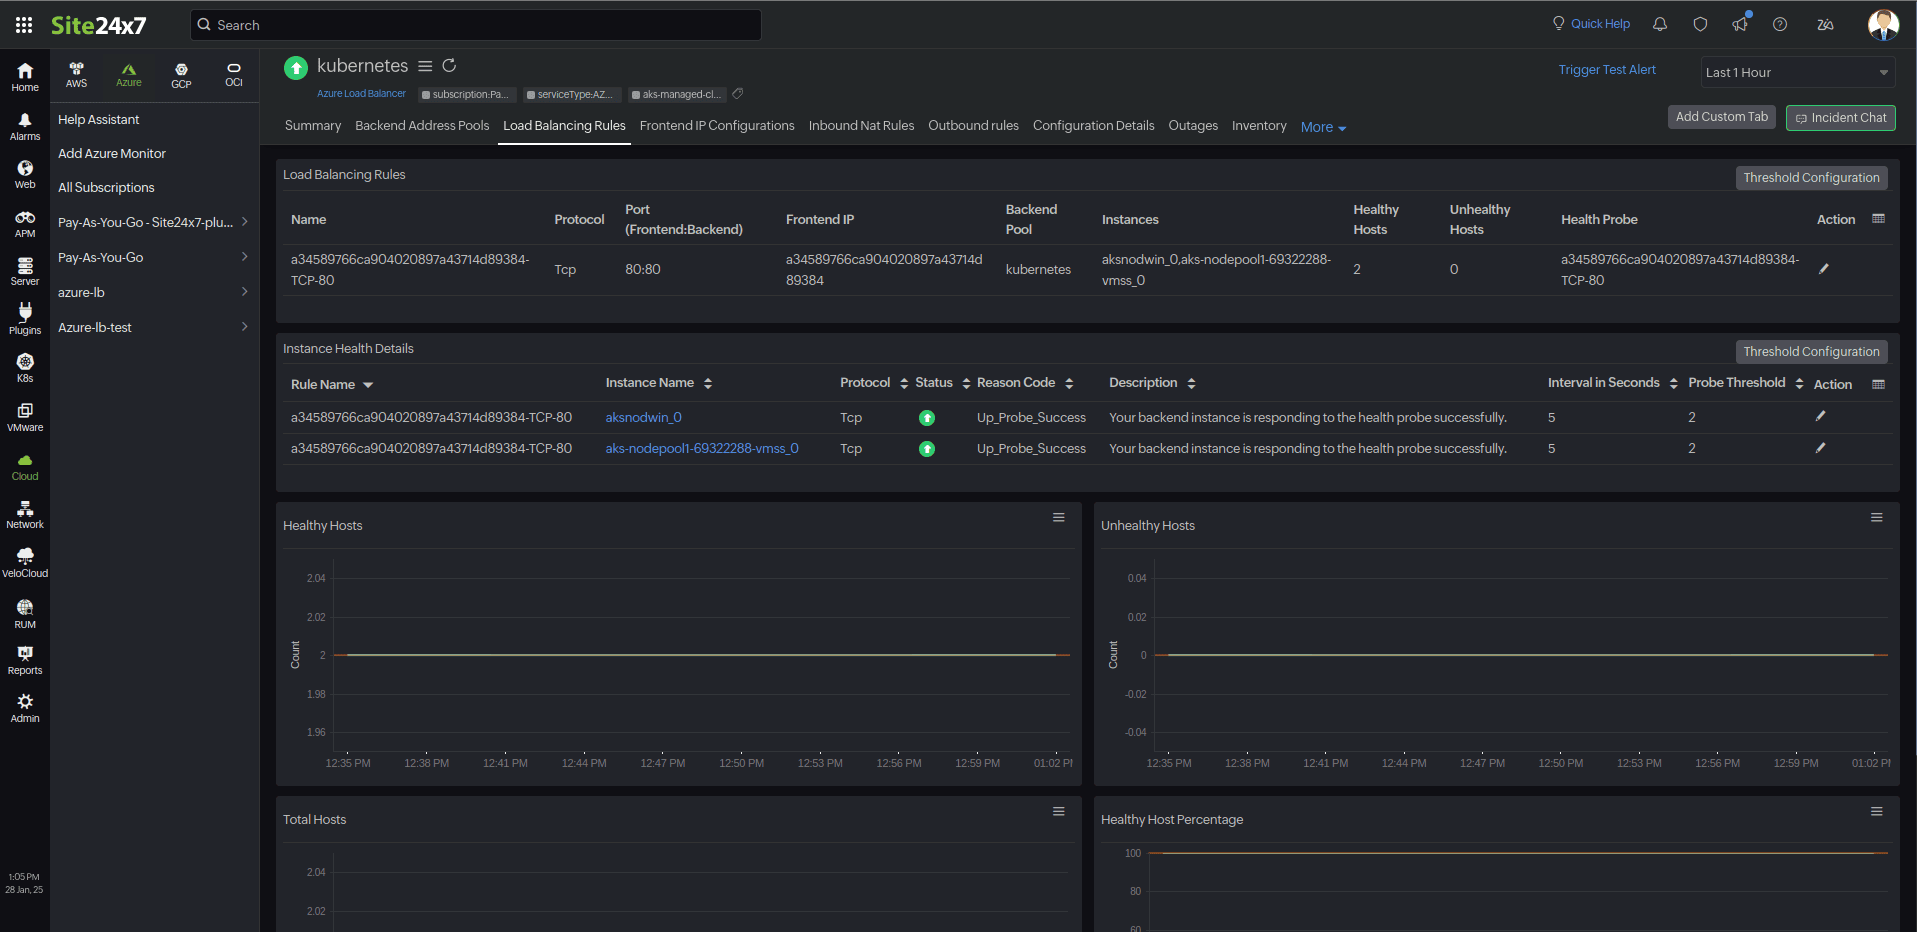Open the AWS monitoring icon
The height and width of the screenshot is (932, 1917).
point(76,72)
